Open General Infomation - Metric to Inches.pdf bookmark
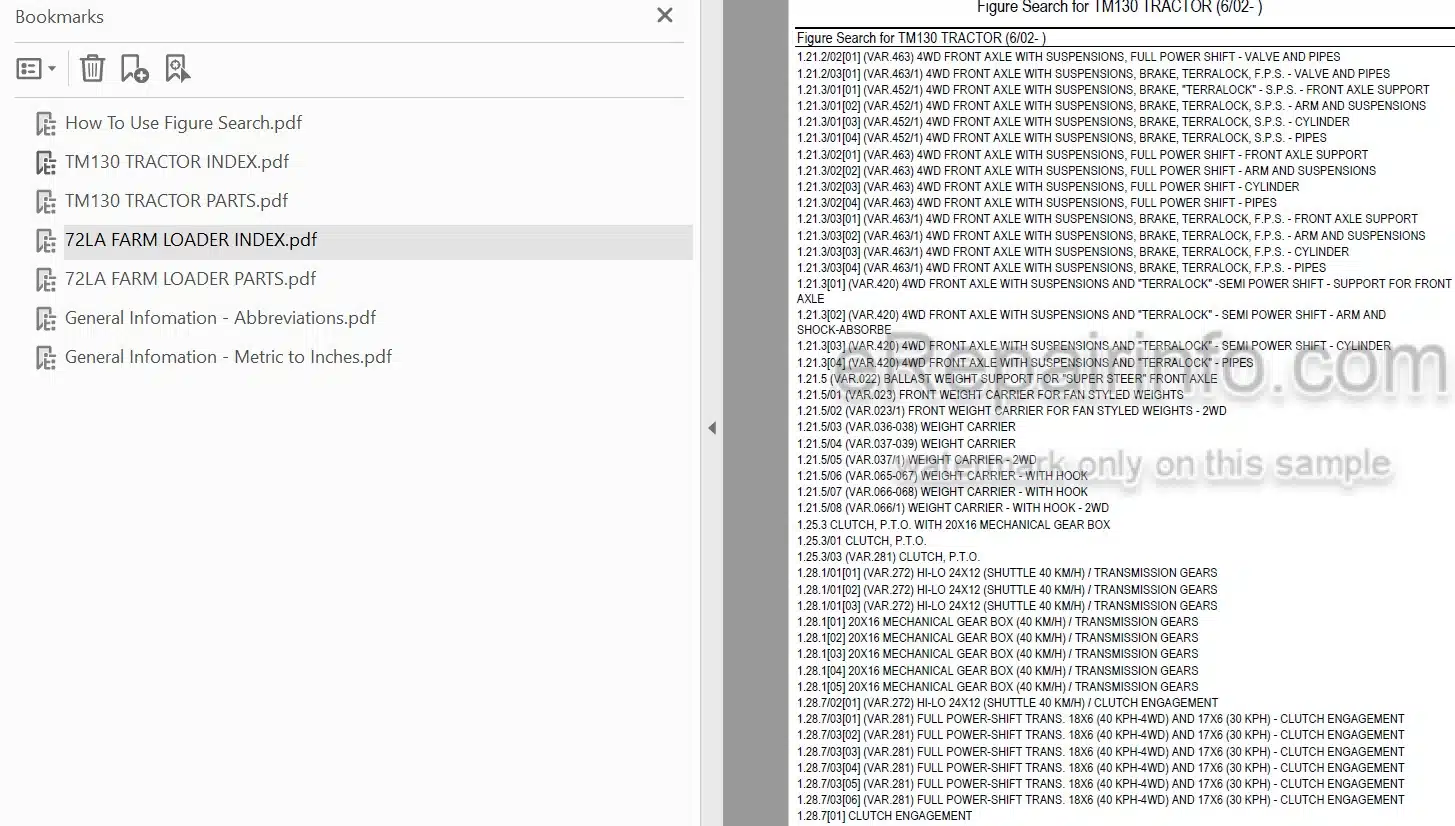 (228, 357)
